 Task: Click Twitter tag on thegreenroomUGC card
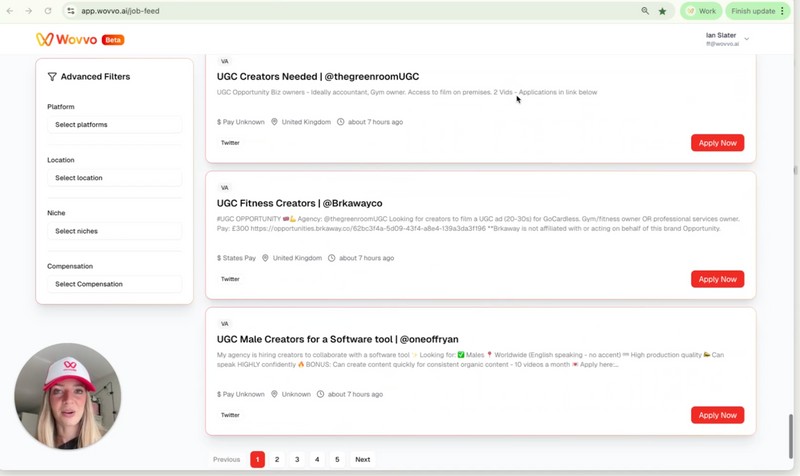coord(230,143)
